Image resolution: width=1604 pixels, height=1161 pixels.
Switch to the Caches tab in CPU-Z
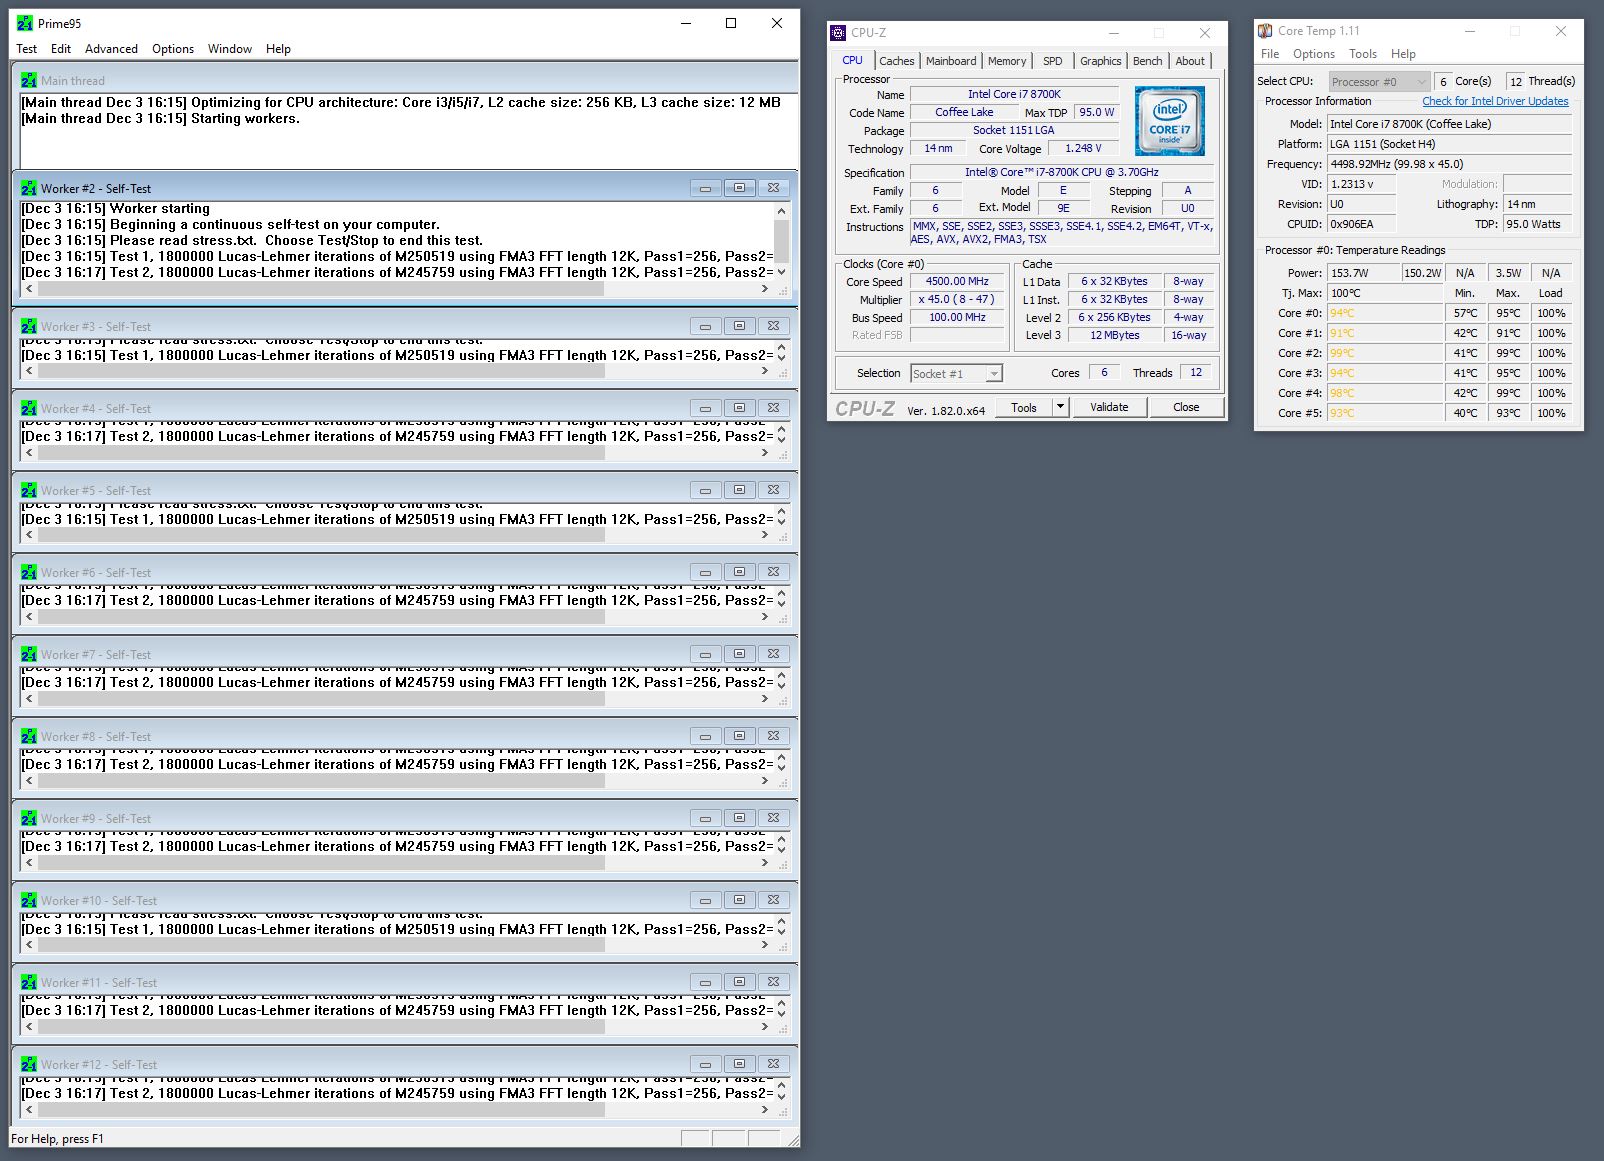point(897,61)
